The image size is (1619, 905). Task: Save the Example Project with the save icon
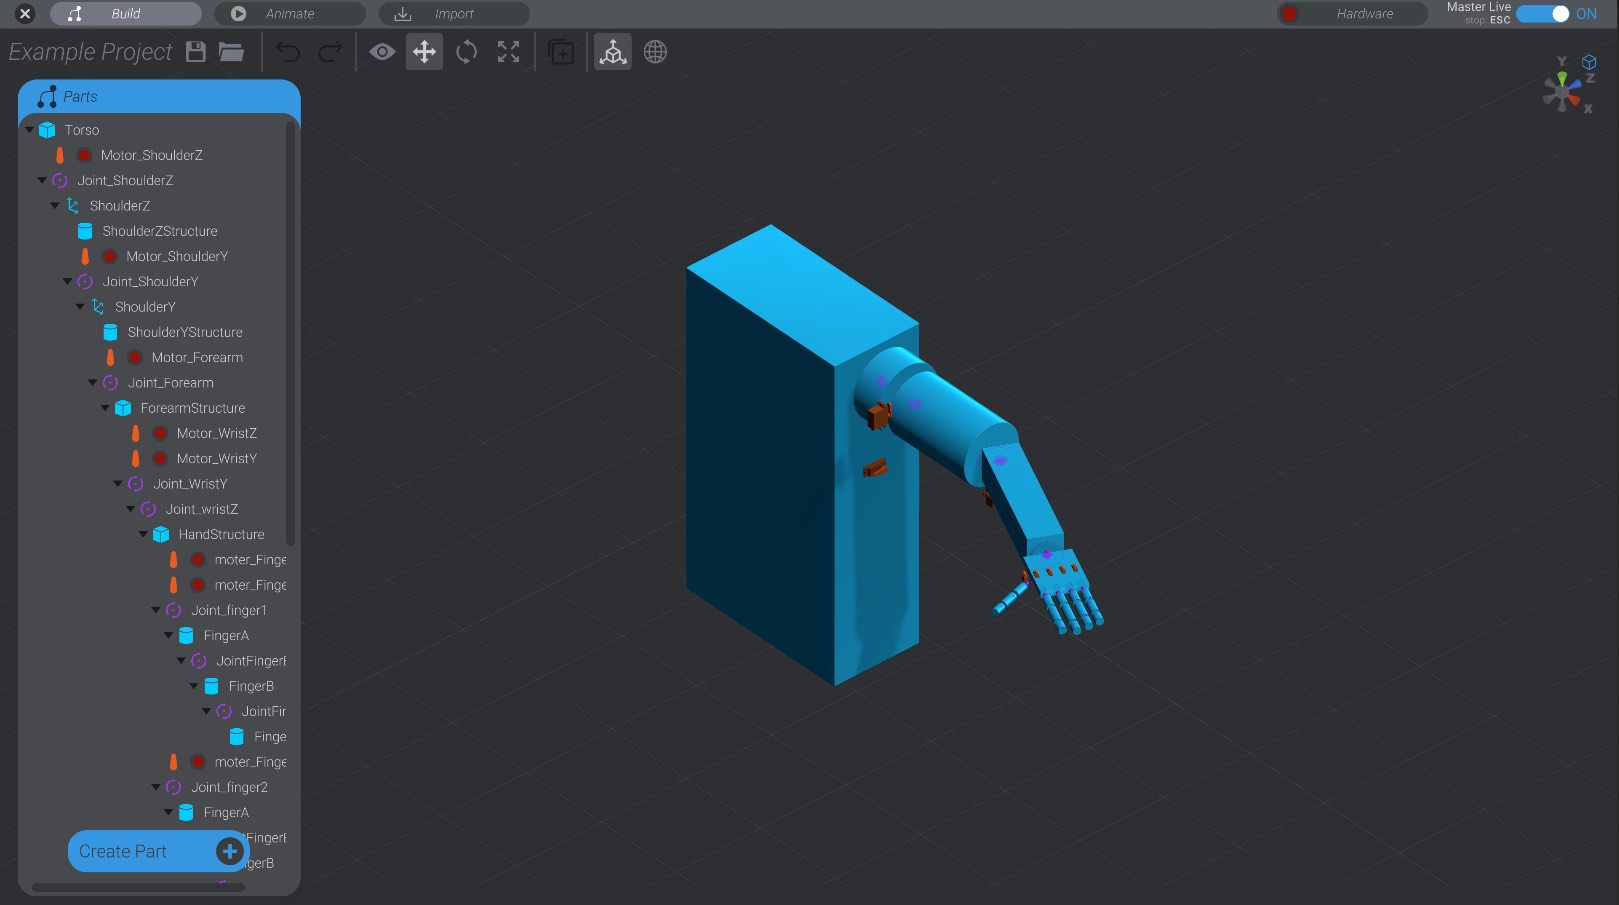coord(195,52)
